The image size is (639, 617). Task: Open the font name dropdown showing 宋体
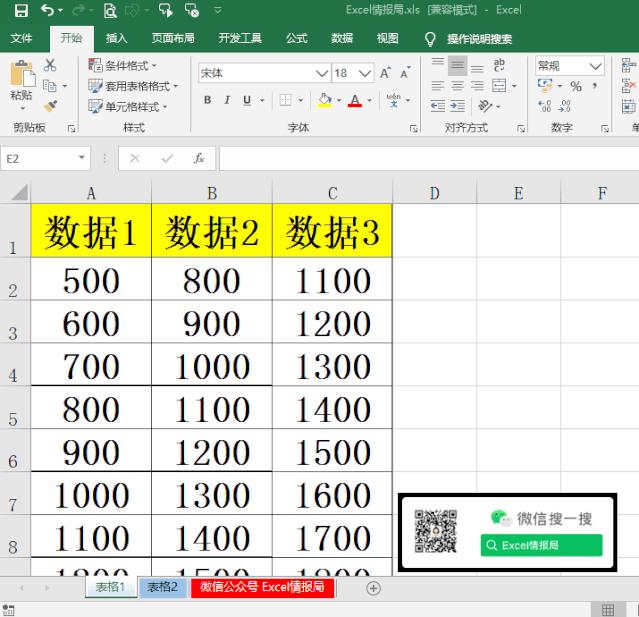322,73
